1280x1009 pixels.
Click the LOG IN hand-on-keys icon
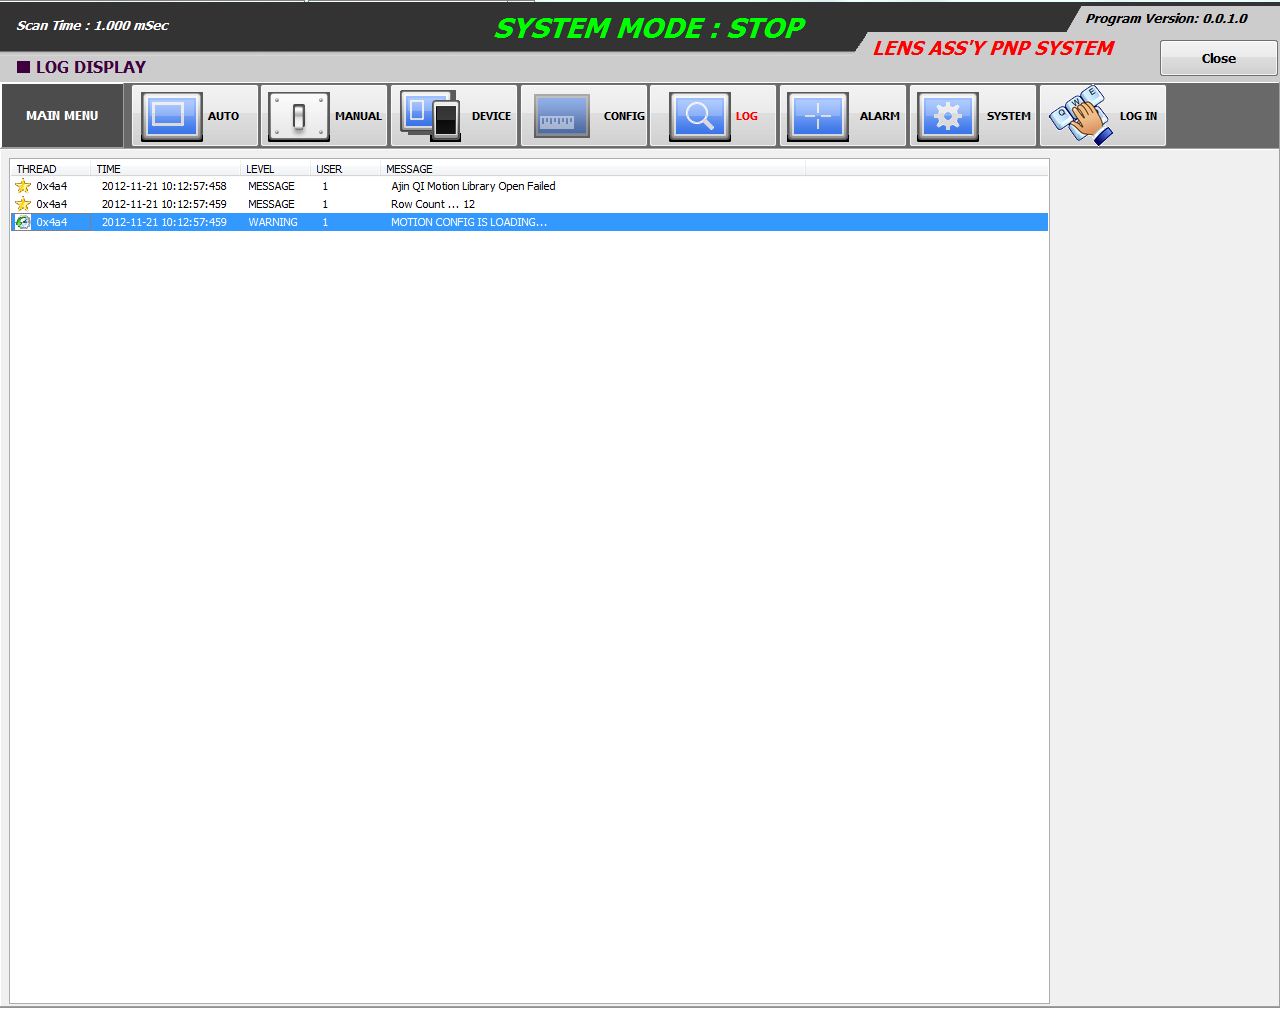(1079, 116)
